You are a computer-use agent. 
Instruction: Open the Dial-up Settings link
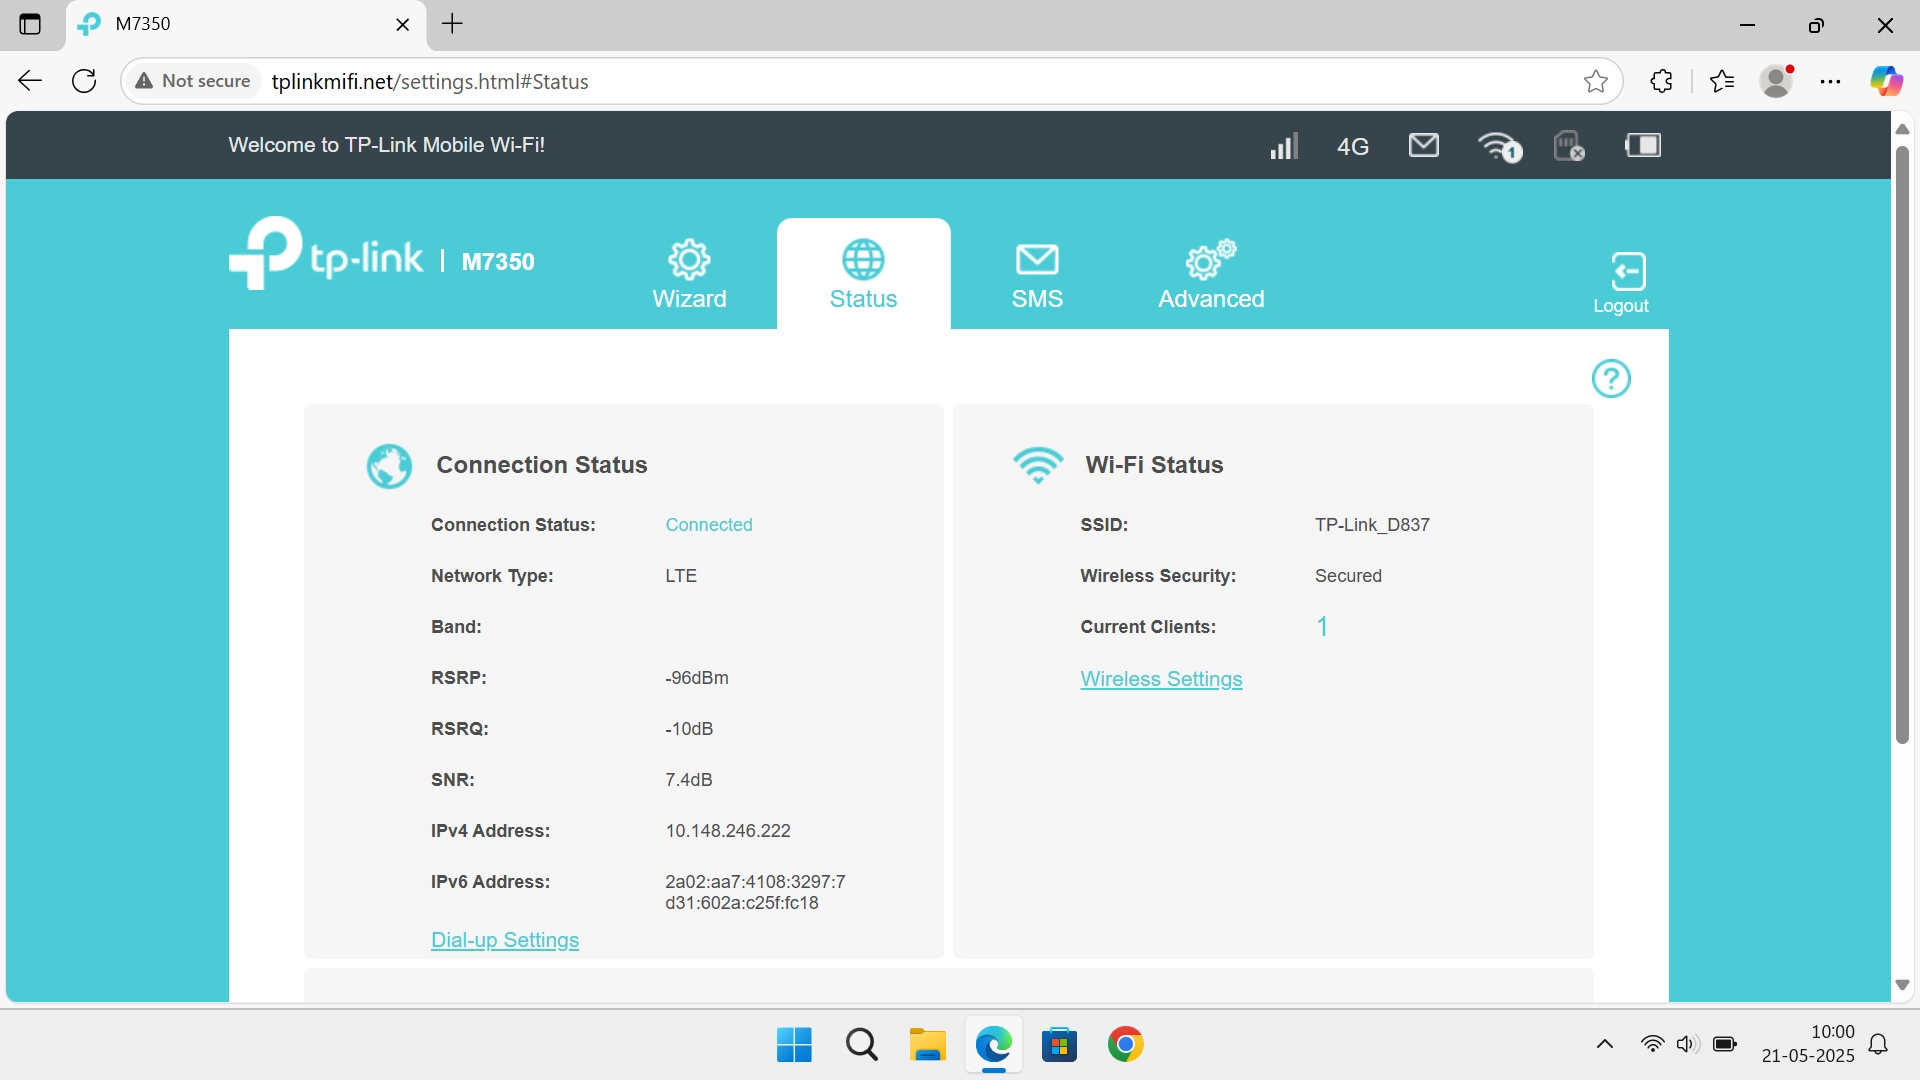pyautogui.click(x=505, y=940)
